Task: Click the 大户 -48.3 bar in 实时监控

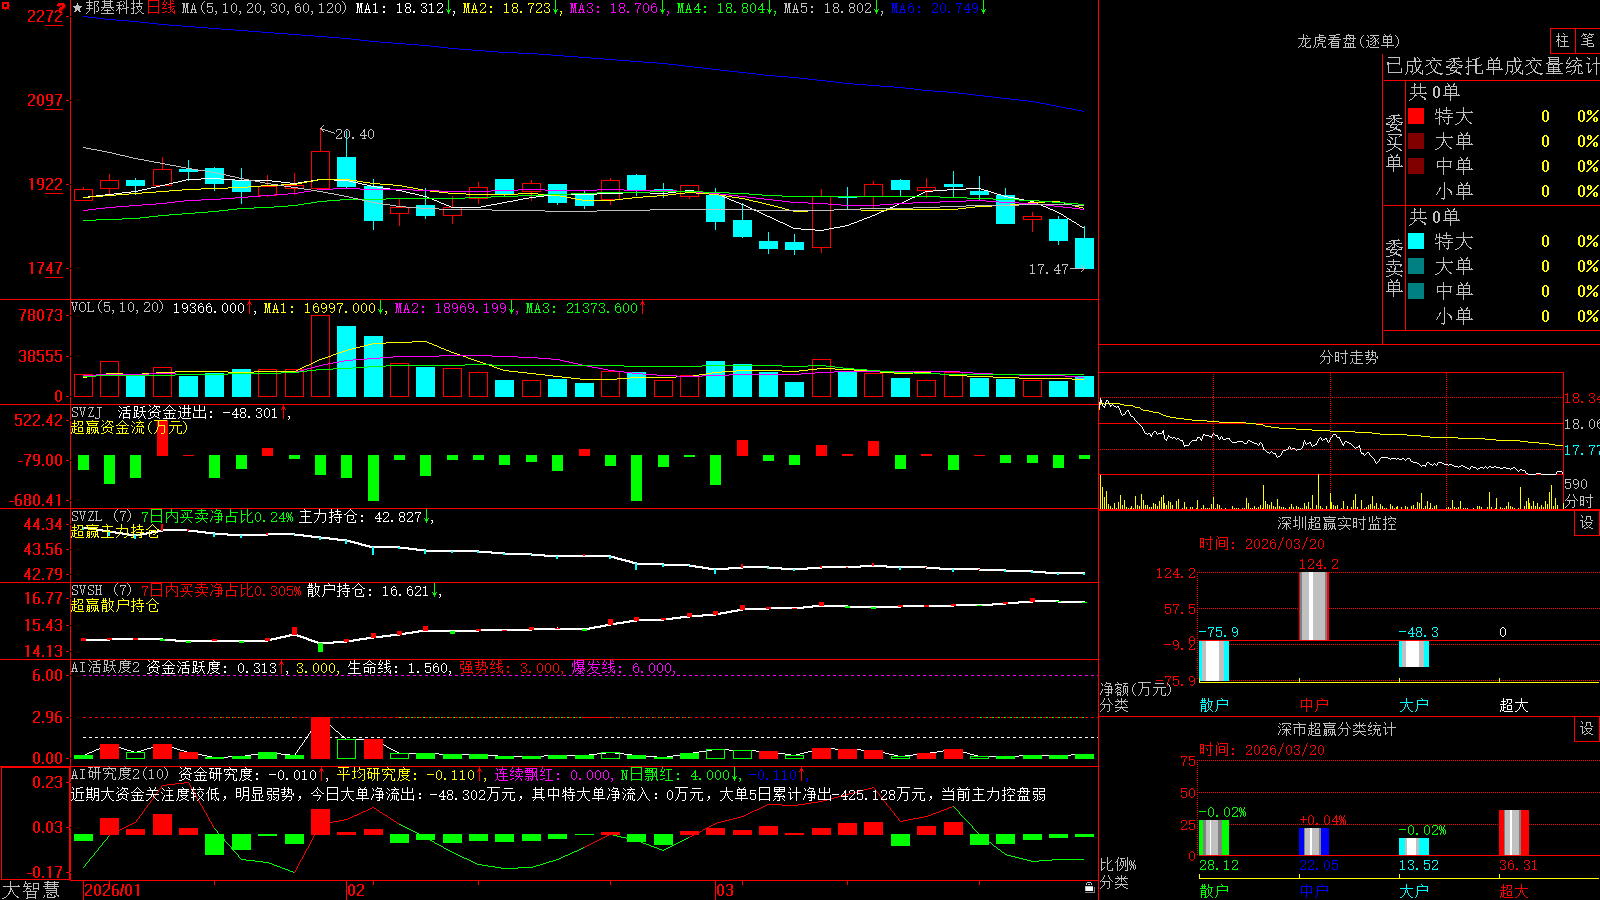Action: click(1414, 654)
